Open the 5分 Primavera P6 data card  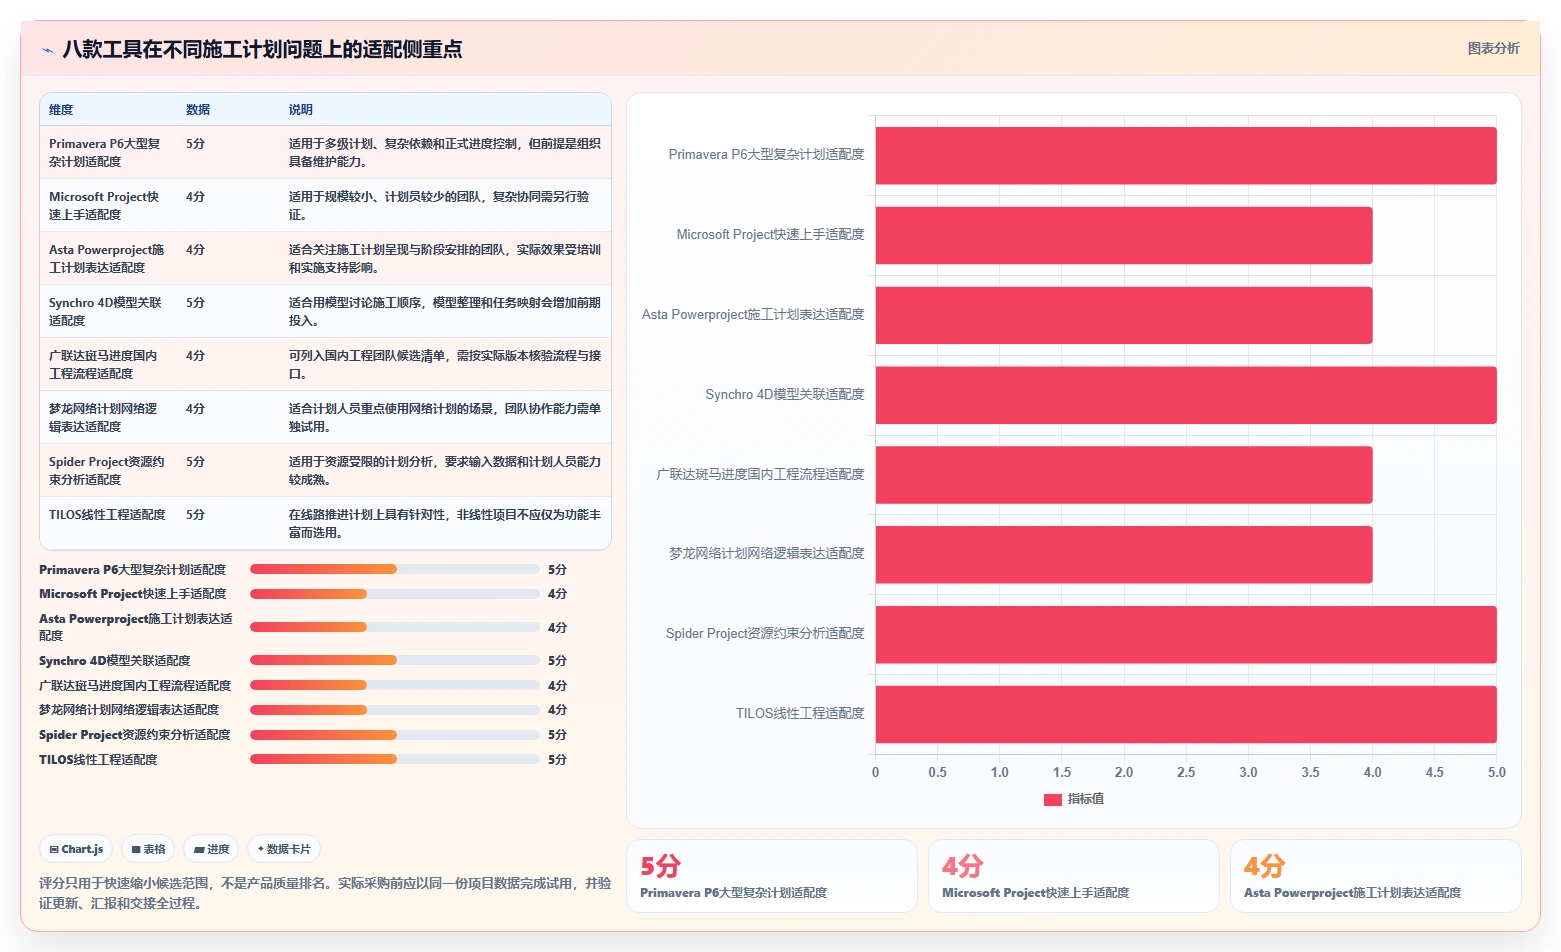[771, 876]
